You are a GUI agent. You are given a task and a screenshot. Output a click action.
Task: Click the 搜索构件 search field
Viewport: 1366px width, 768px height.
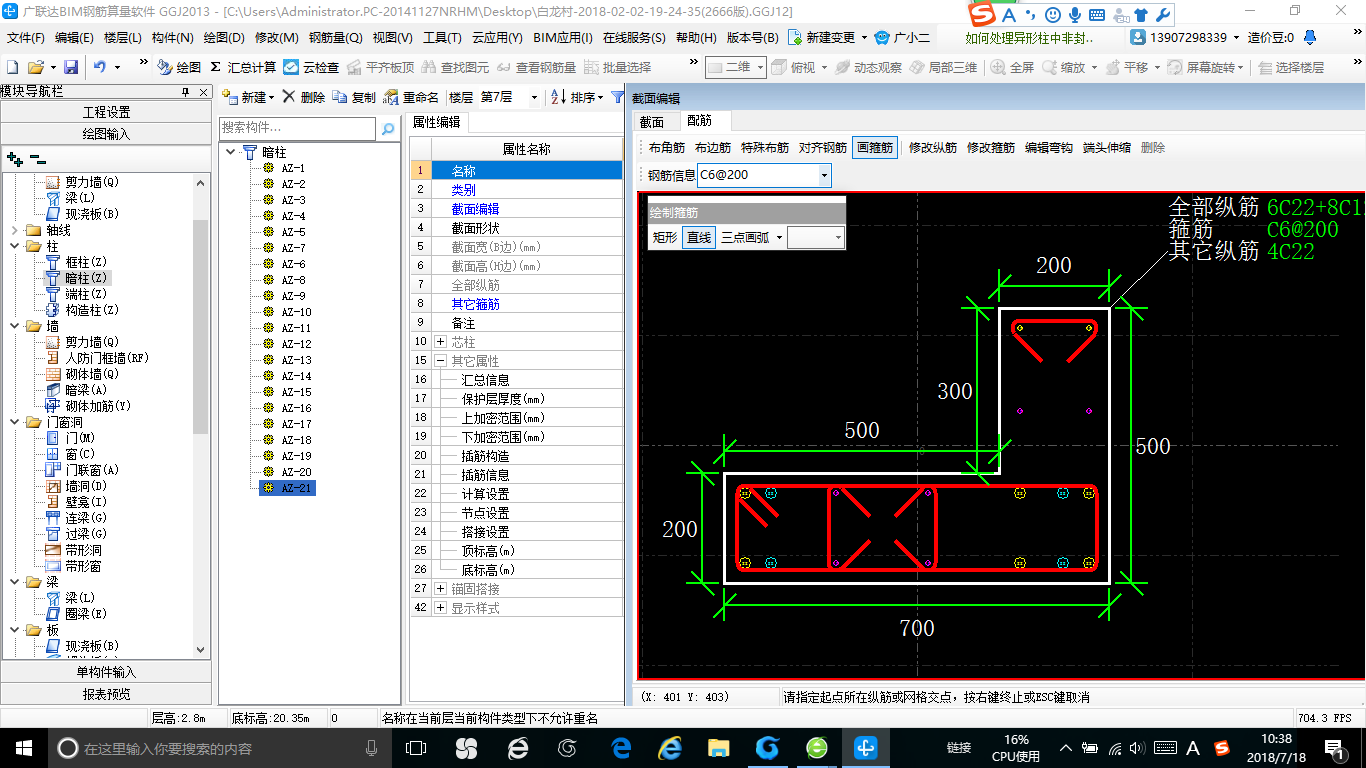click(298, 129)
